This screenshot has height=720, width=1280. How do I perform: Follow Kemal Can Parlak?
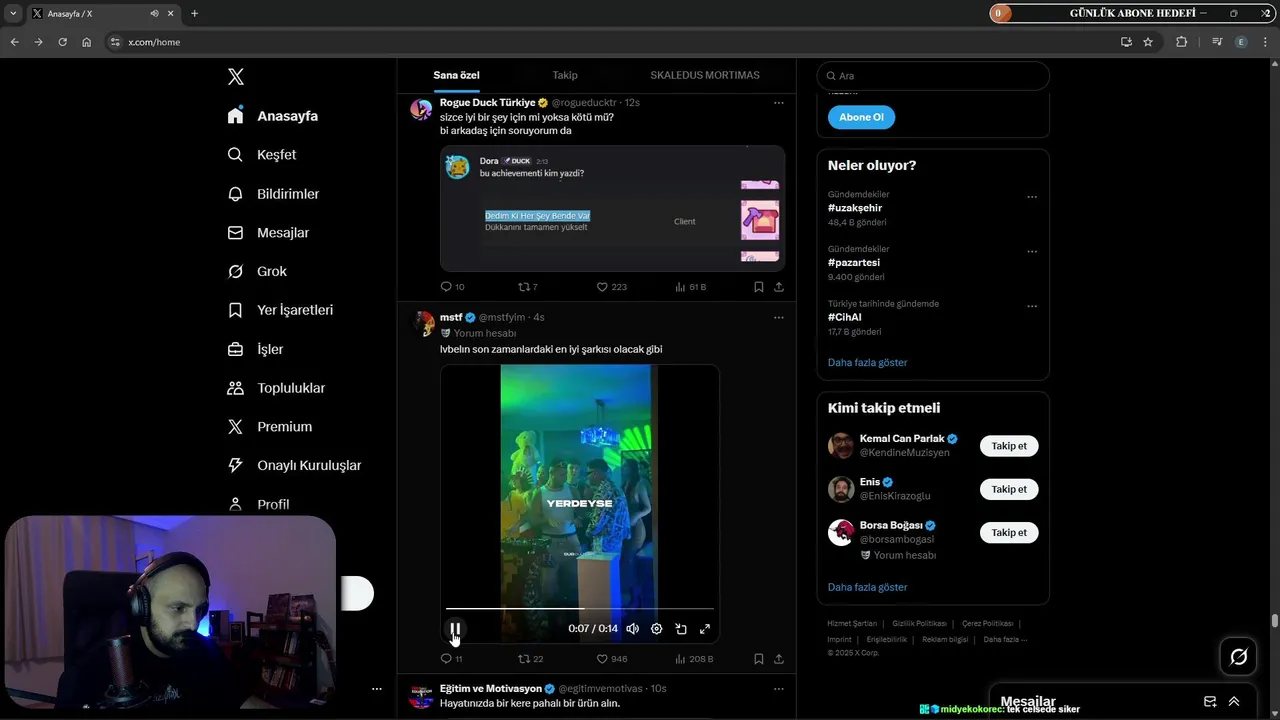(1009, 446)
